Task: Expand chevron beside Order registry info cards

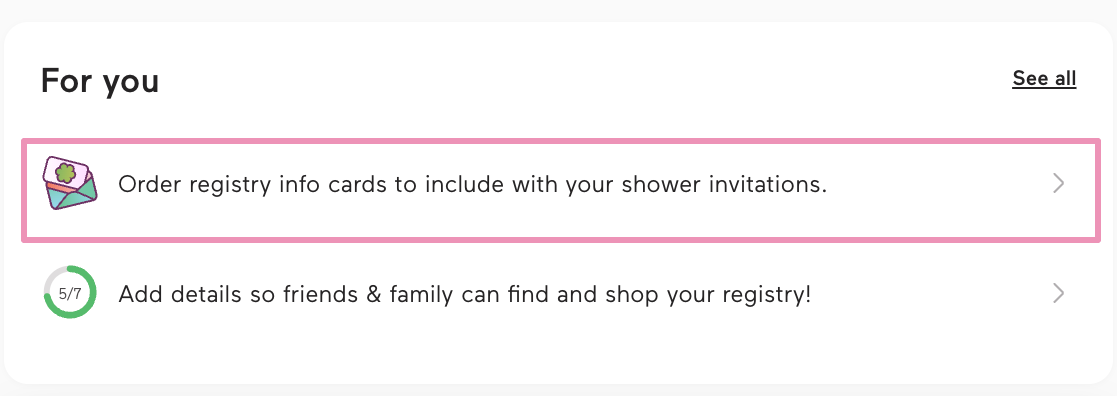Action: [x=1059, y=184]
